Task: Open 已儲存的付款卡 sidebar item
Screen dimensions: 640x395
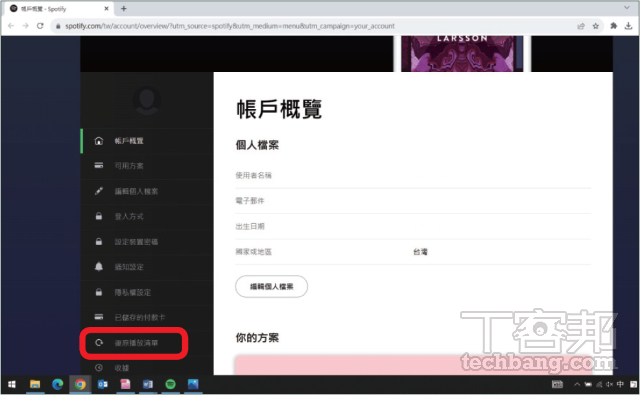Action: click(x=147, y=317)
